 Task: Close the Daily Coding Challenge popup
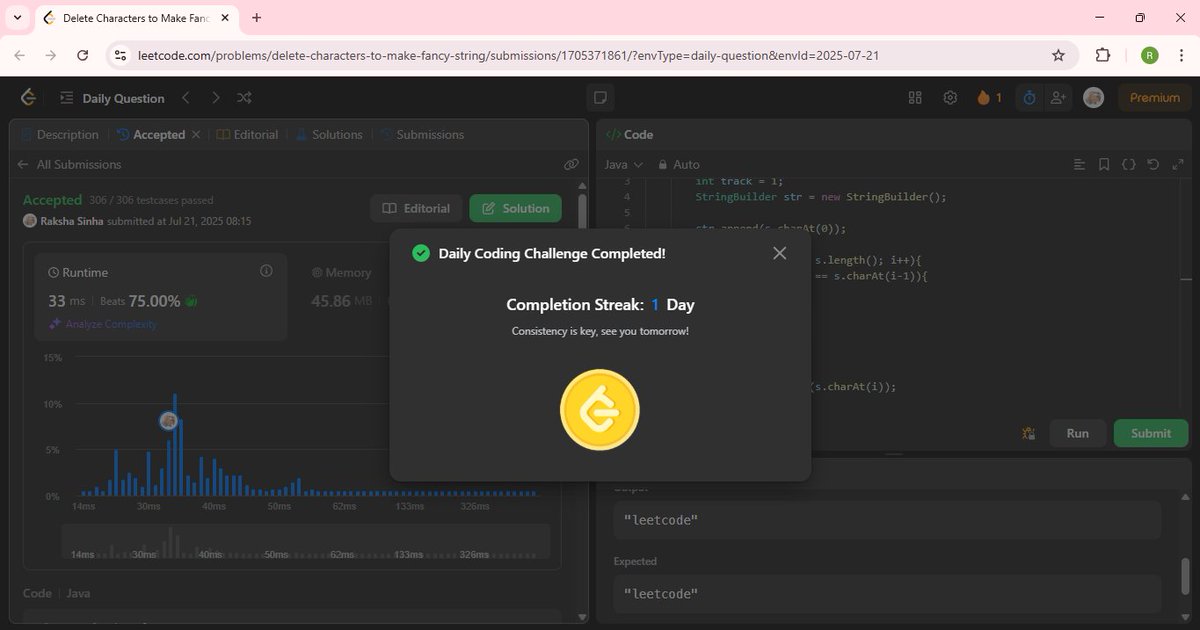coord(780,253)
